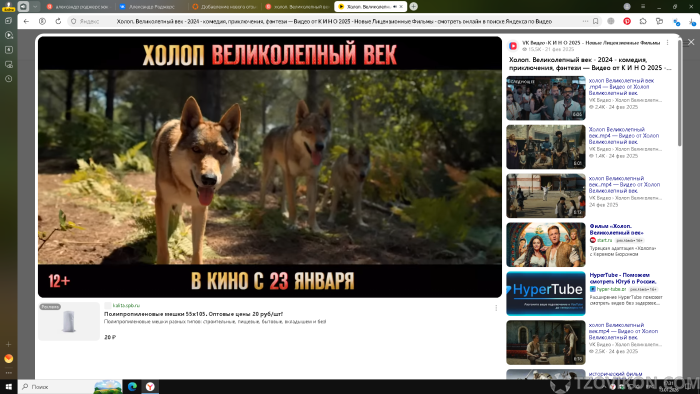
Task: Open Microsoft Edge from the taskbar
Action: (x=132, y=386)
